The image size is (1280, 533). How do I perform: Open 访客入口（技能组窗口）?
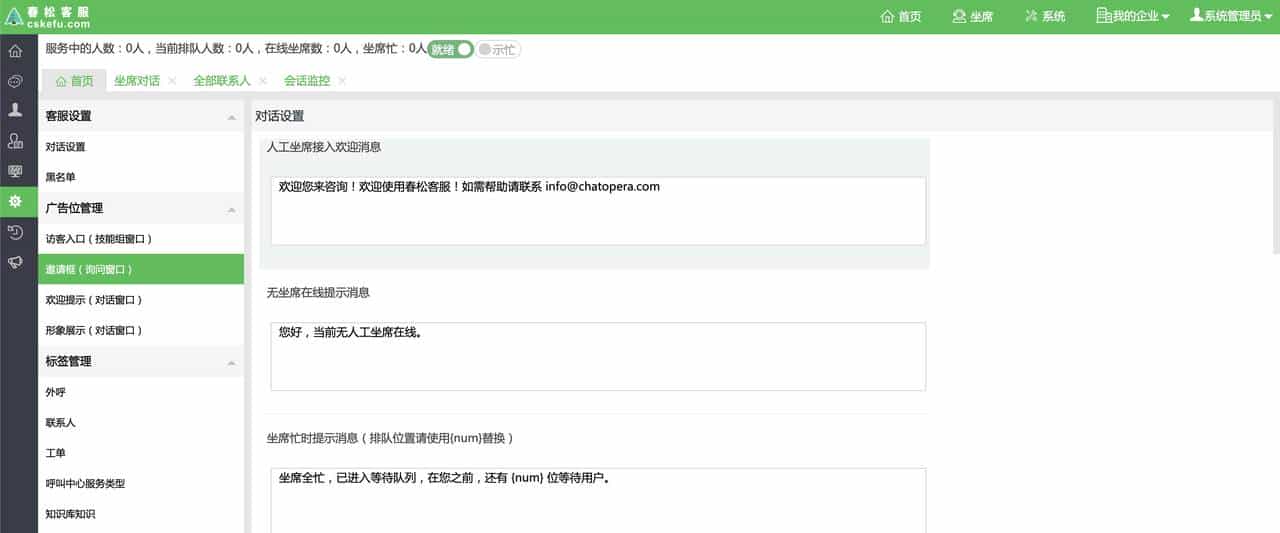141,239
